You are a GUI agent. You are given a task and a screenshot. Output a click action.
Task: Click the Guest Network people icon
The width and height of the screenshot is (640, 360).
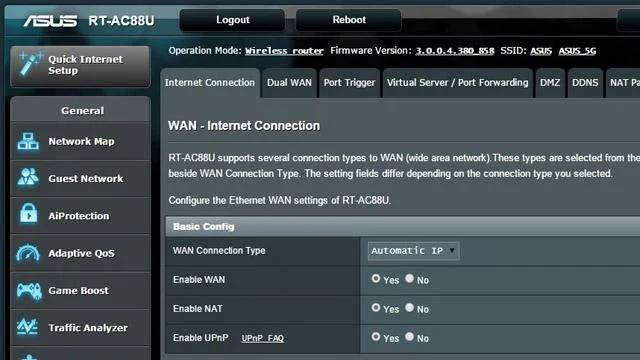pyautogui.click(x=28, y=178)
